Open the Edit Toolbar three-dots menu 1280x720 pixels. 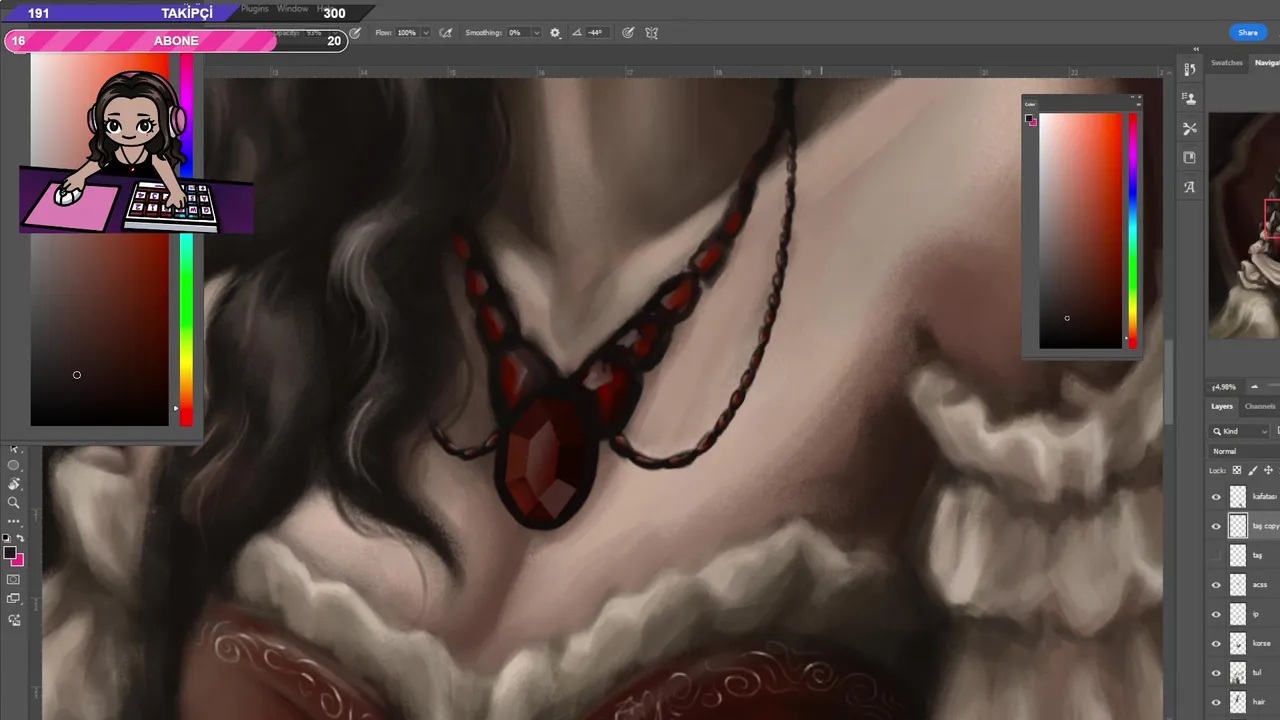(x=13, y=521)
